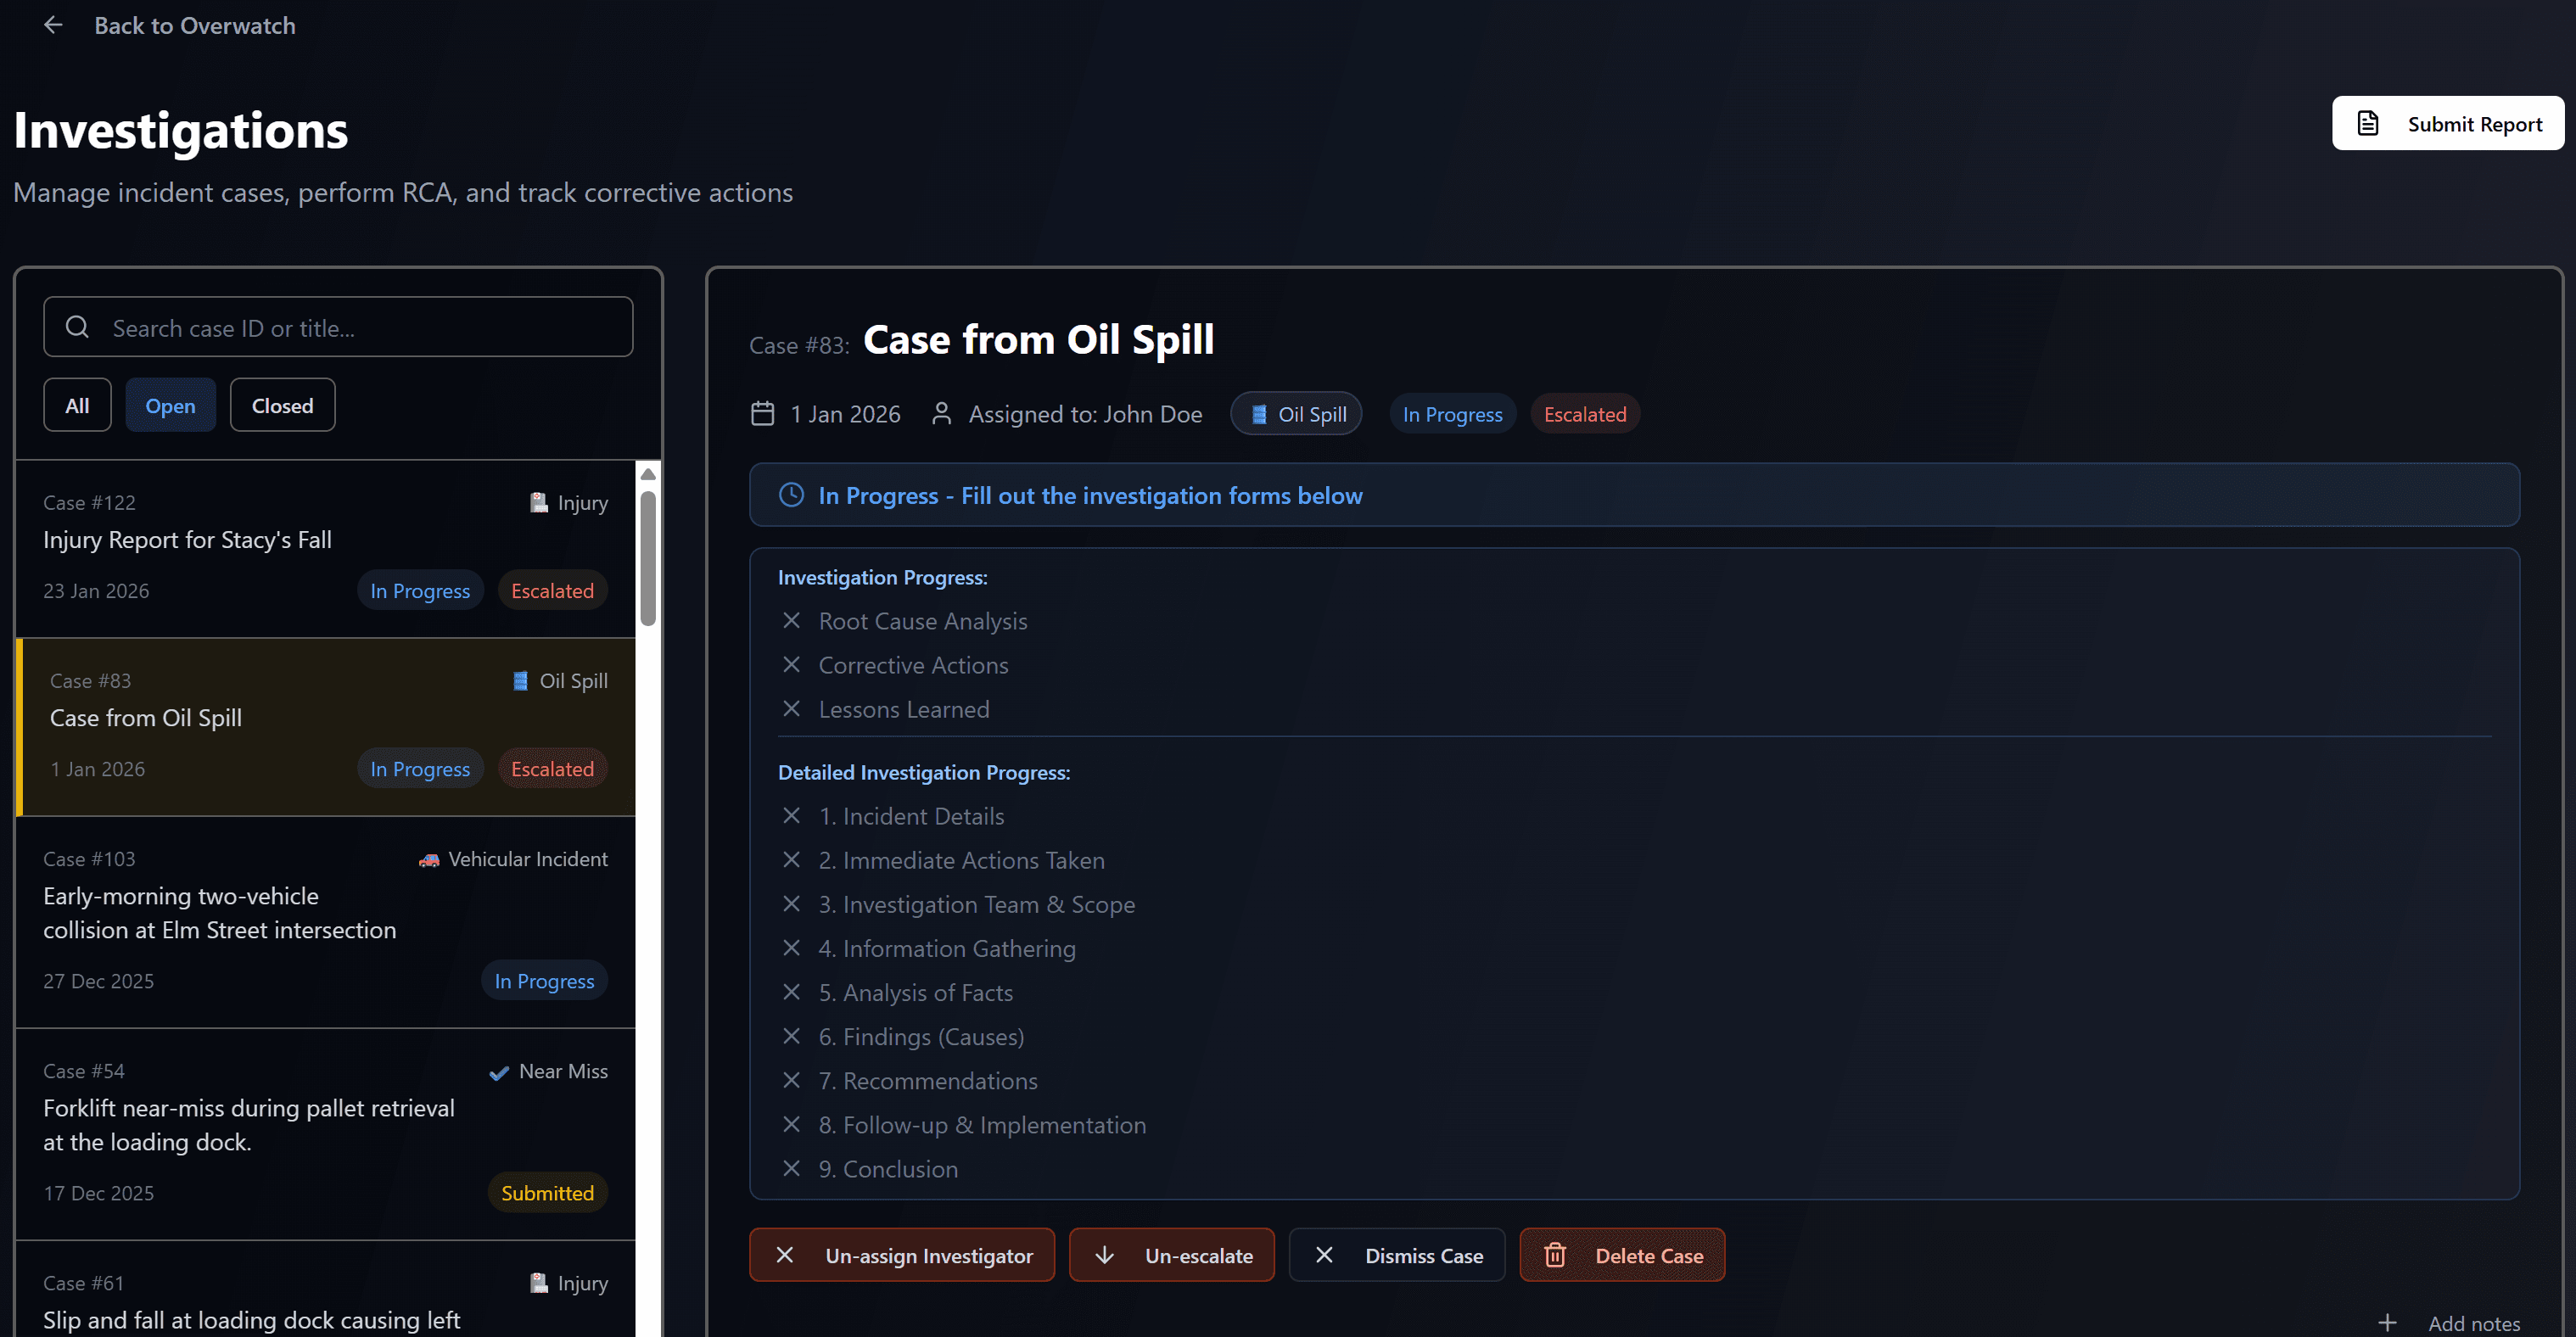Click the search magnifier icon
Image resolution: width=2576 pixels, height=1337 pixels.
[77, 327]
